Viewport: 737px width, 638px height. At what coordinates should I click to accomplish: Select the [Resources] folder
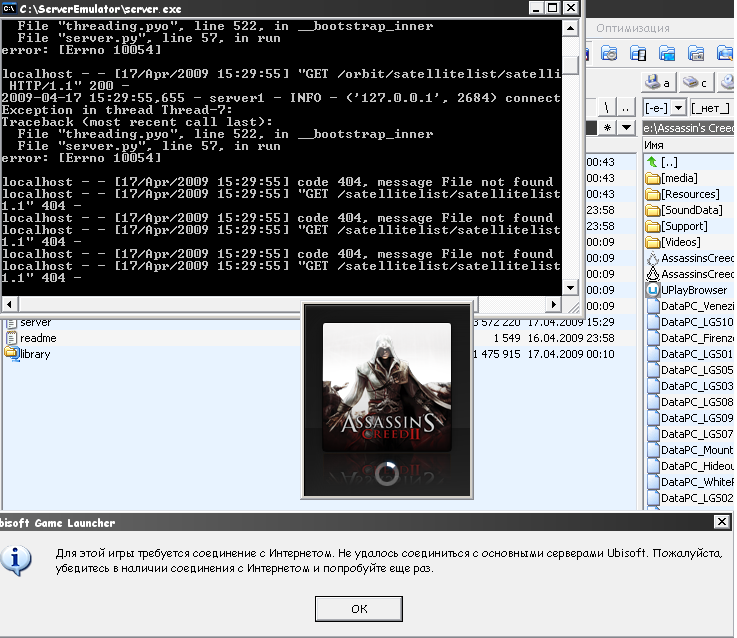coord(682,194)
